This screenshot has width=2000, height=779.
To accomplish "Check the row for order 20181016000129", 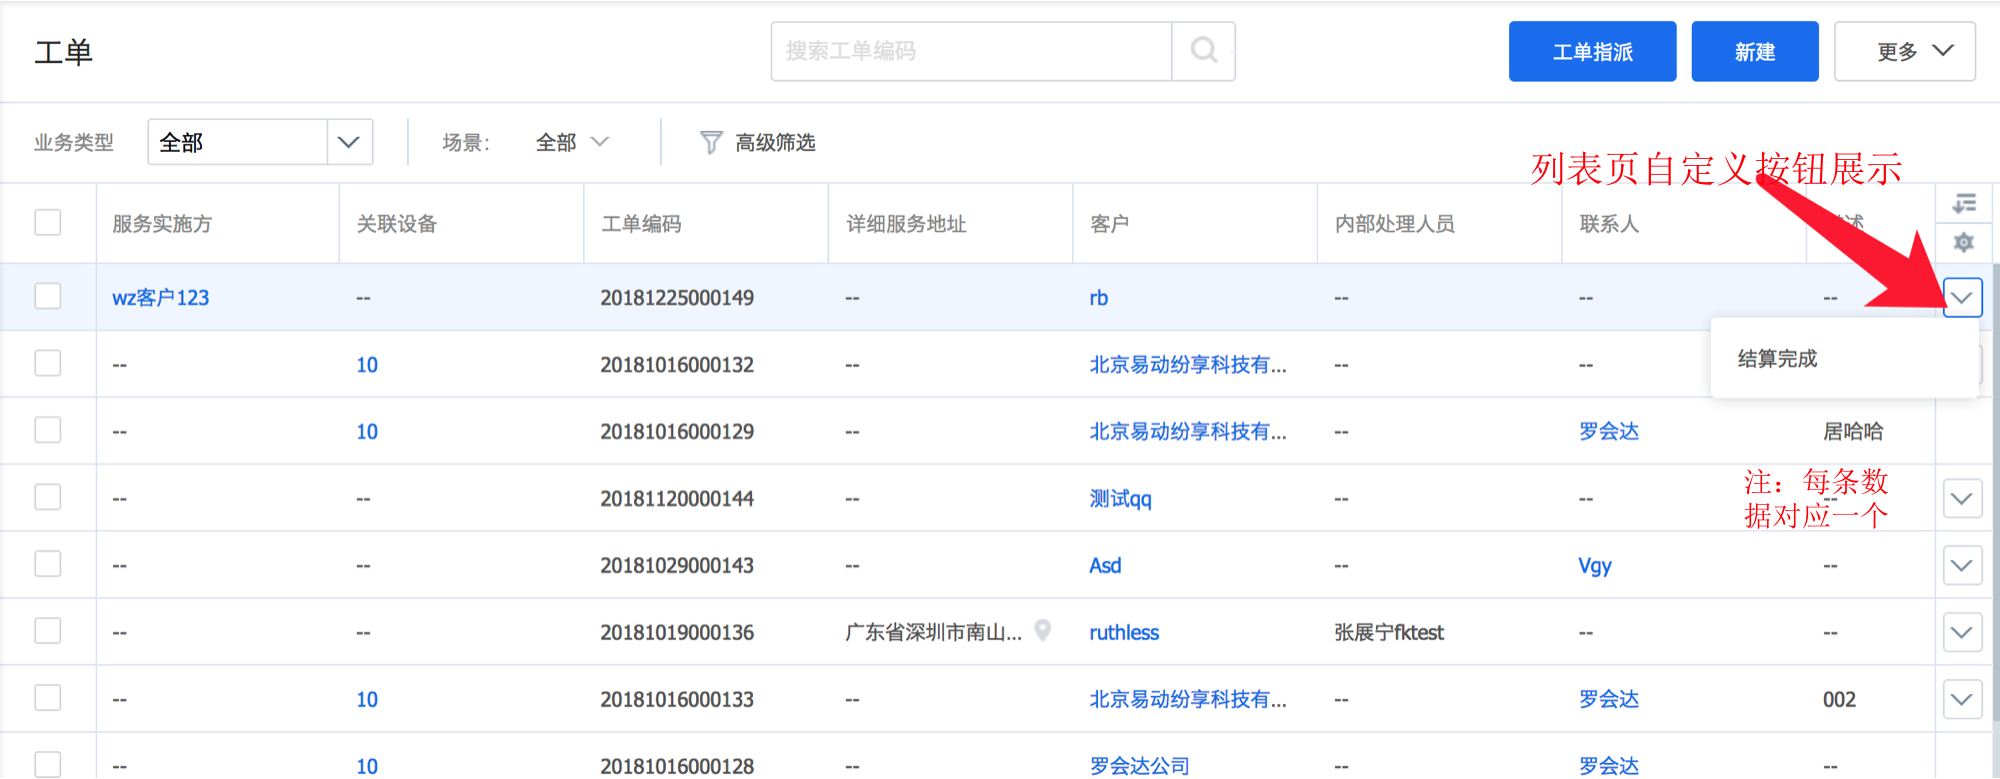I will click(x=48, y=430).
